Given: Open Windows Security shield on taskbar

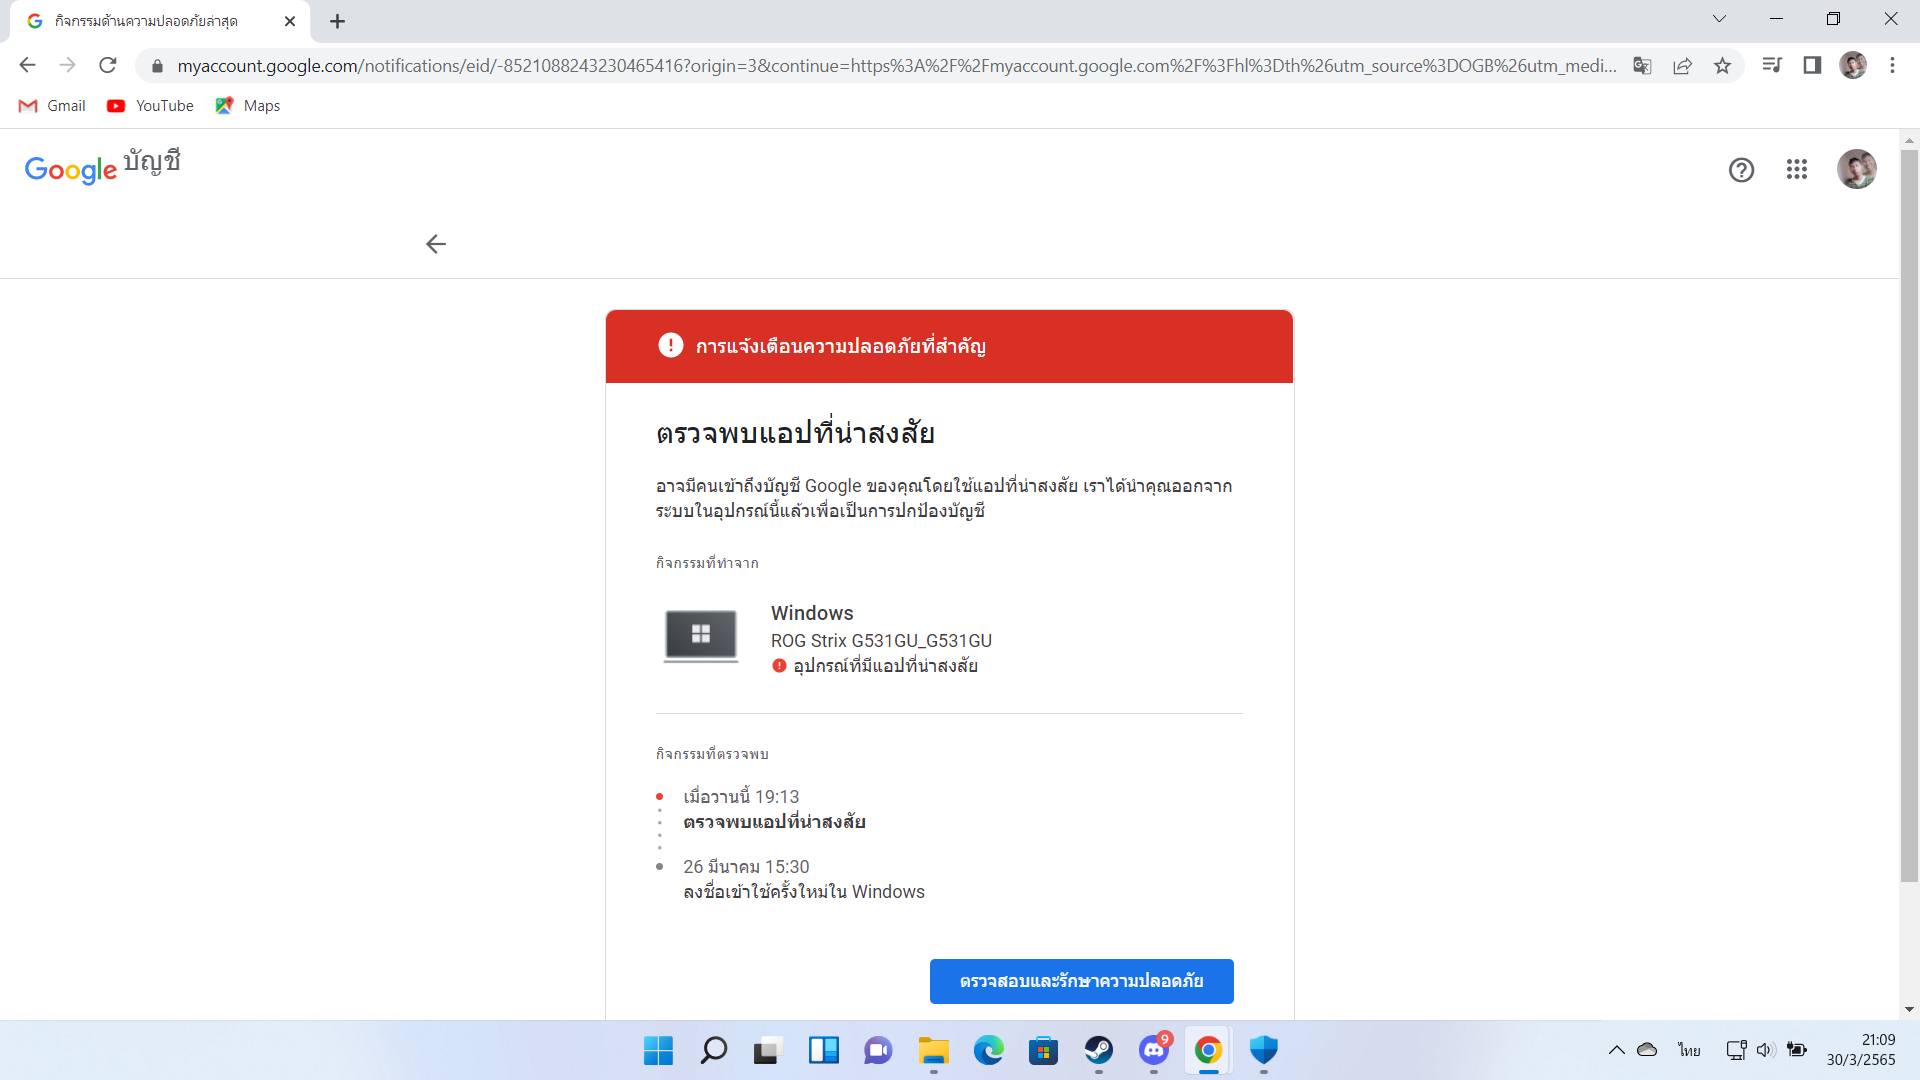Looking at the screenshot, I should [x=1264, y=1050].
